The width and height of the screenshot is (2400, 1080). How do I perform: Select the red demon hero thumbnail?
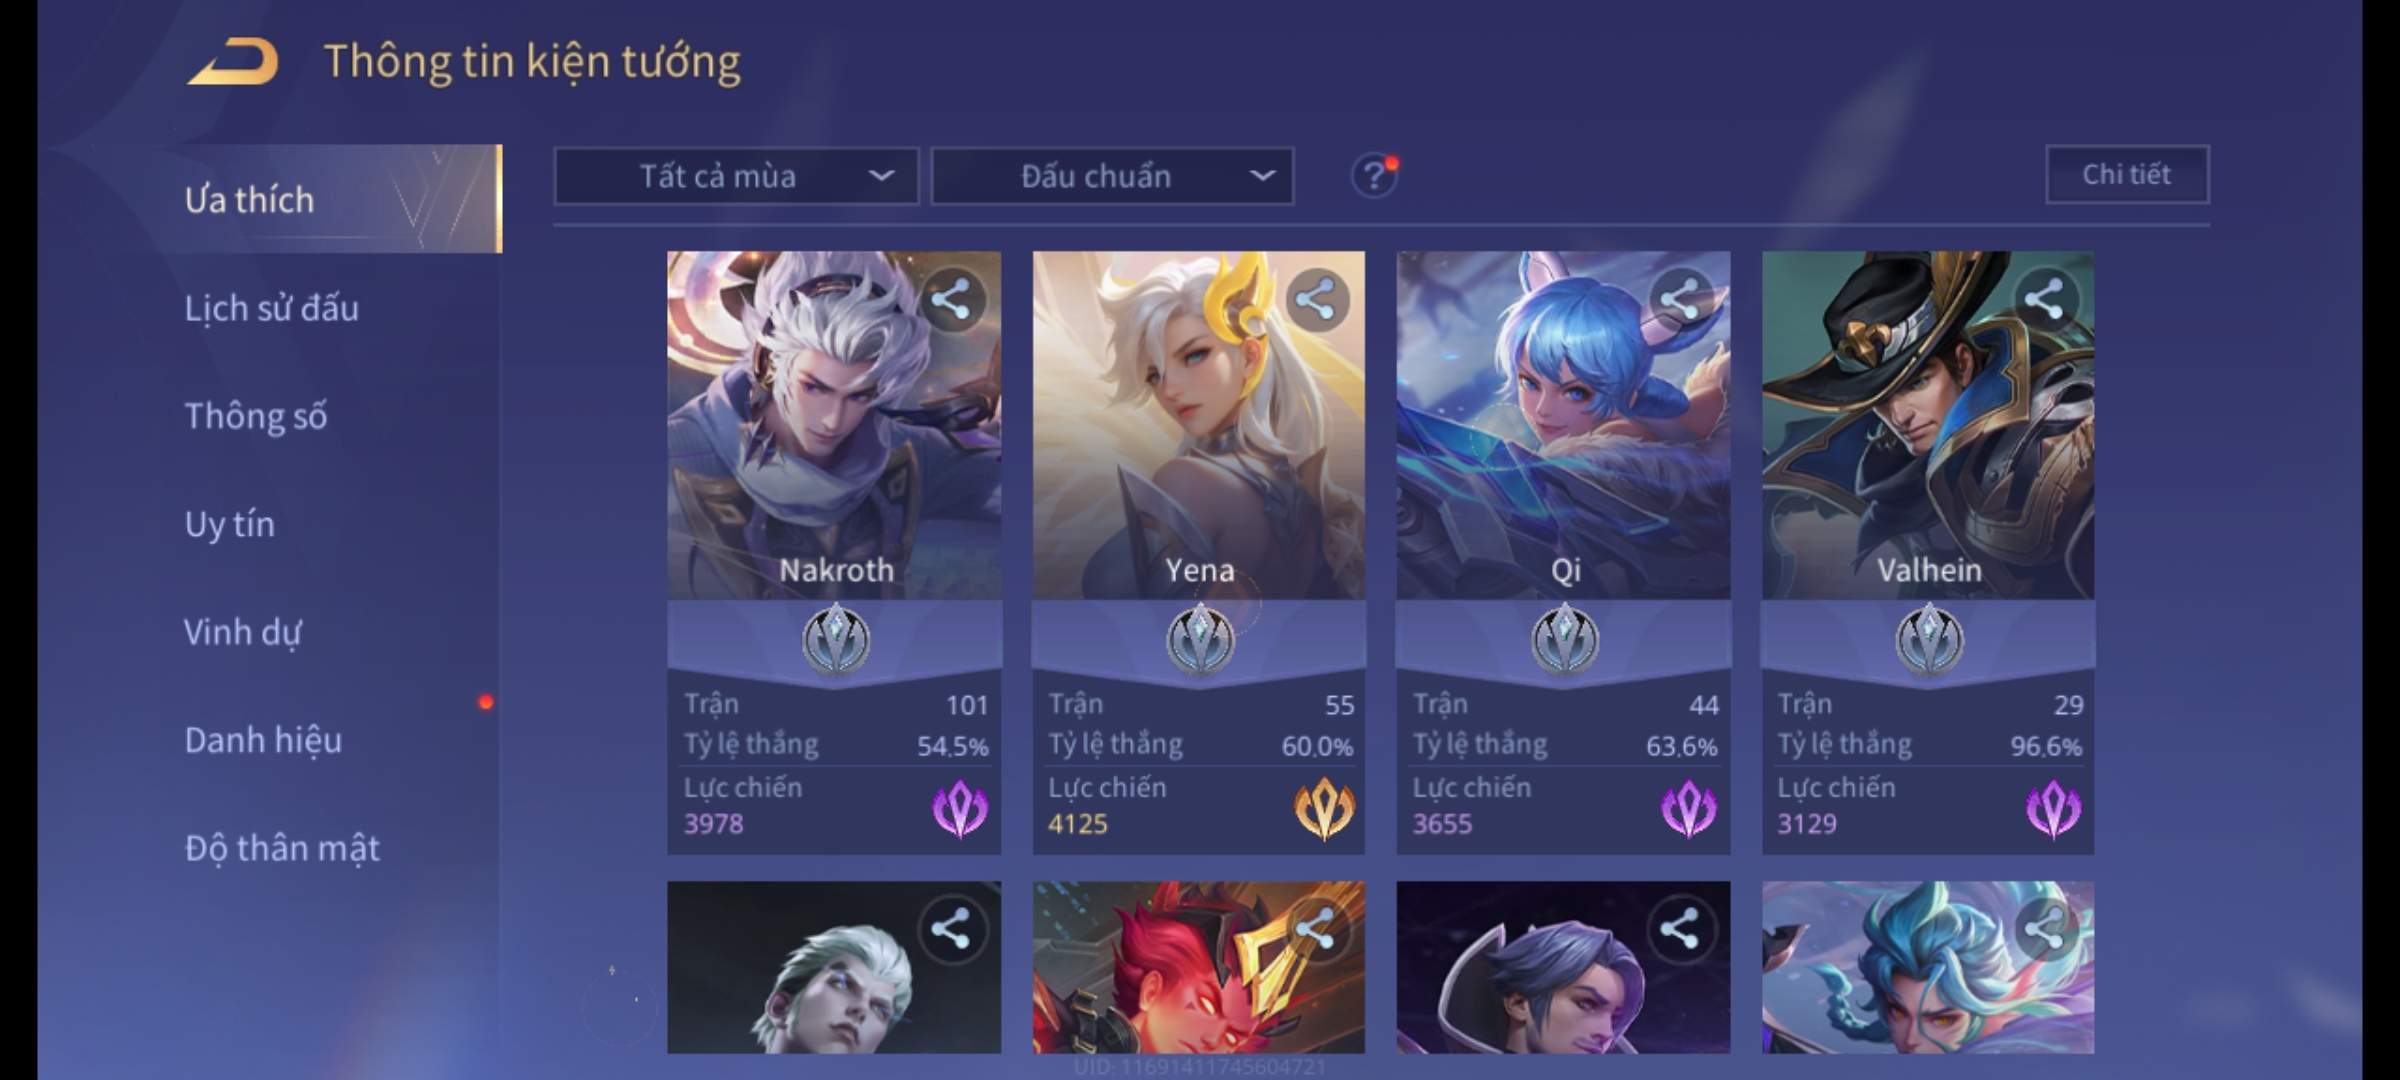pyautogui.click(x=1198, y=967)
